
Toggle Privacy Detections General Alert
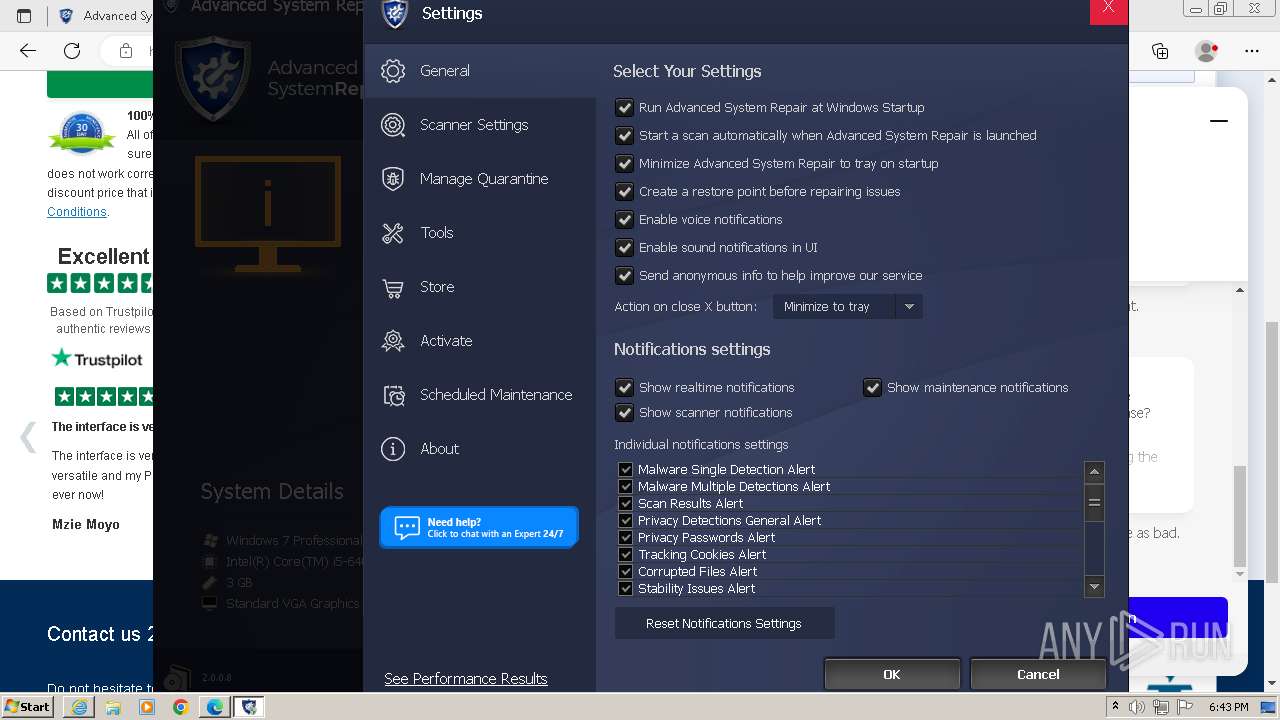[x=625, y=520]
